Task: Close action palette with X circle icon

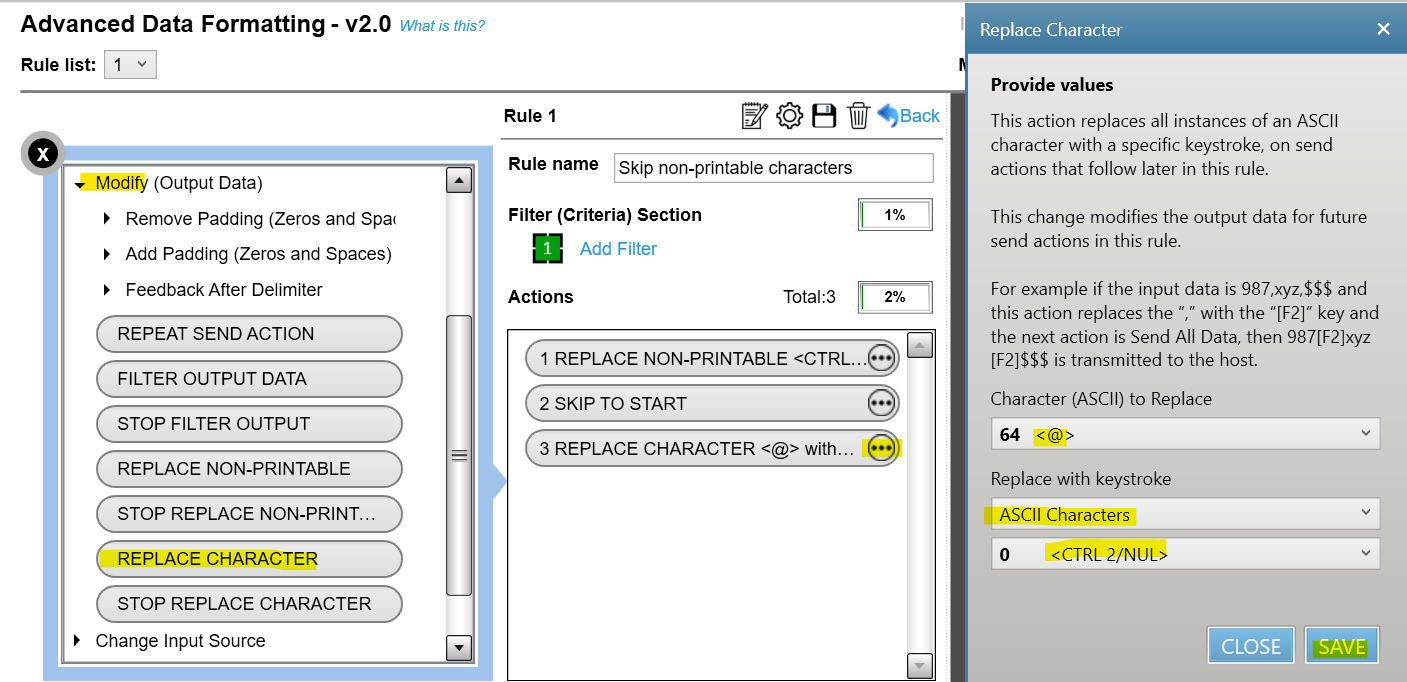Action: tap(43, 154)
